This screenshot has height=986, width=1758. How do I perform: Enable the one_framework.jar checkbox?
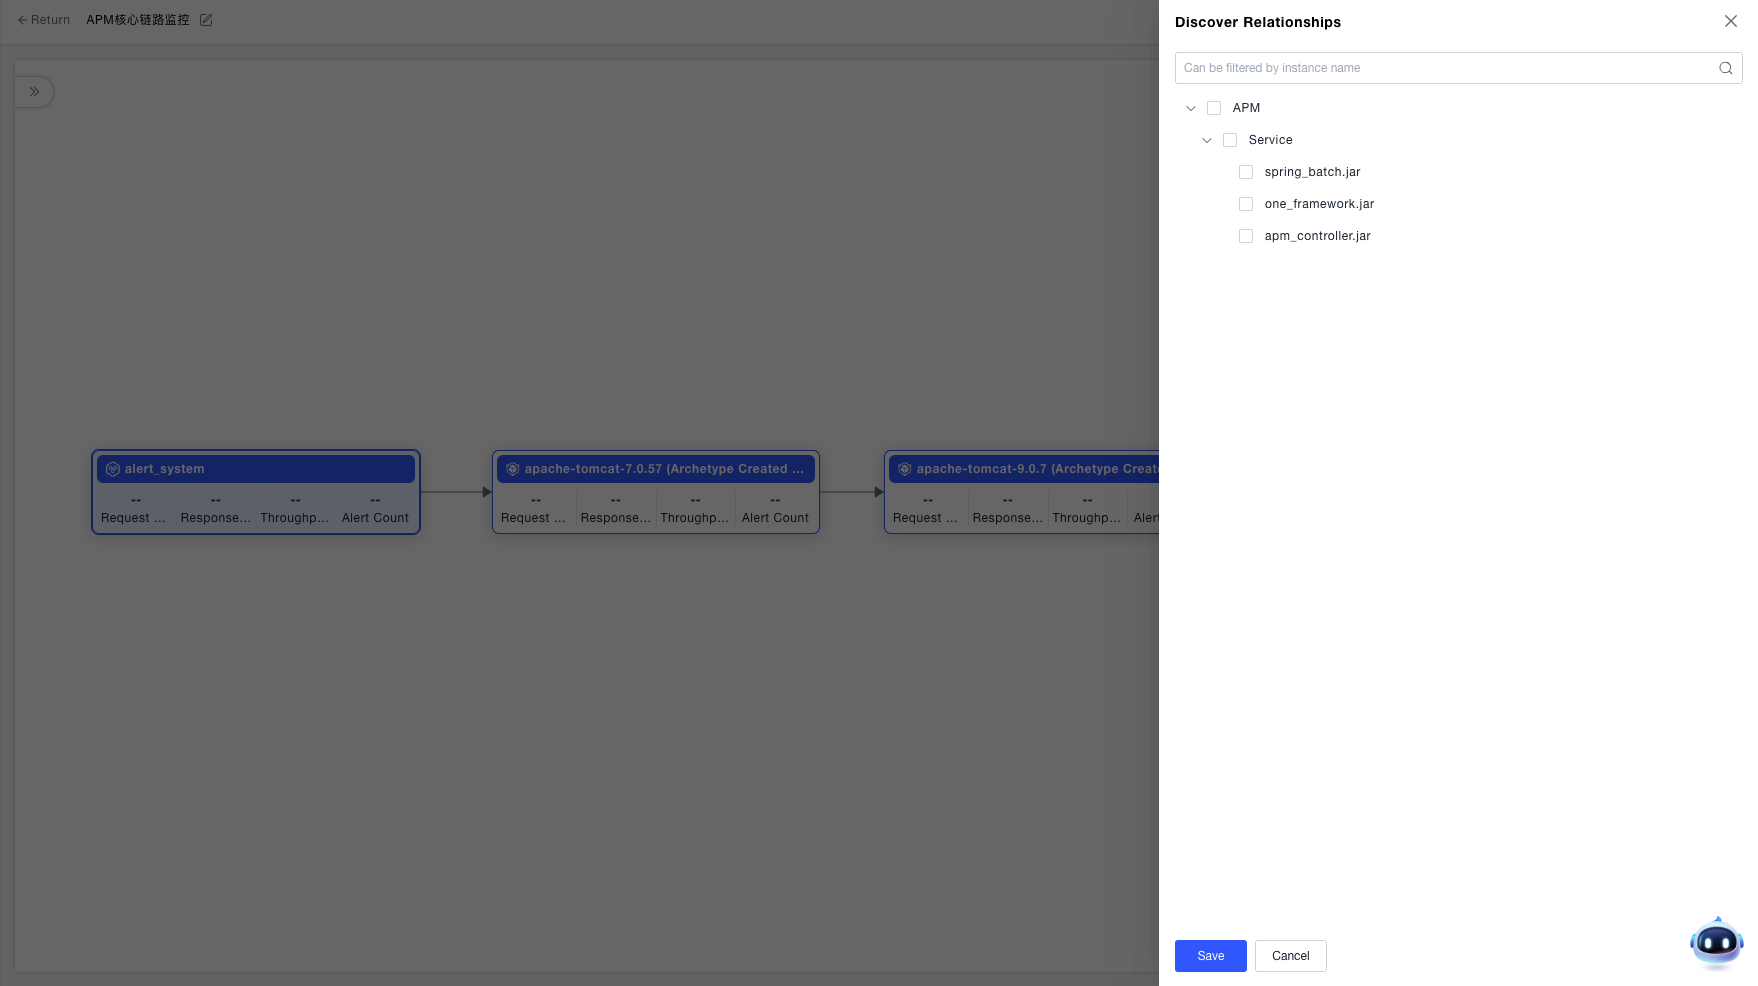tap(1246, 204)
